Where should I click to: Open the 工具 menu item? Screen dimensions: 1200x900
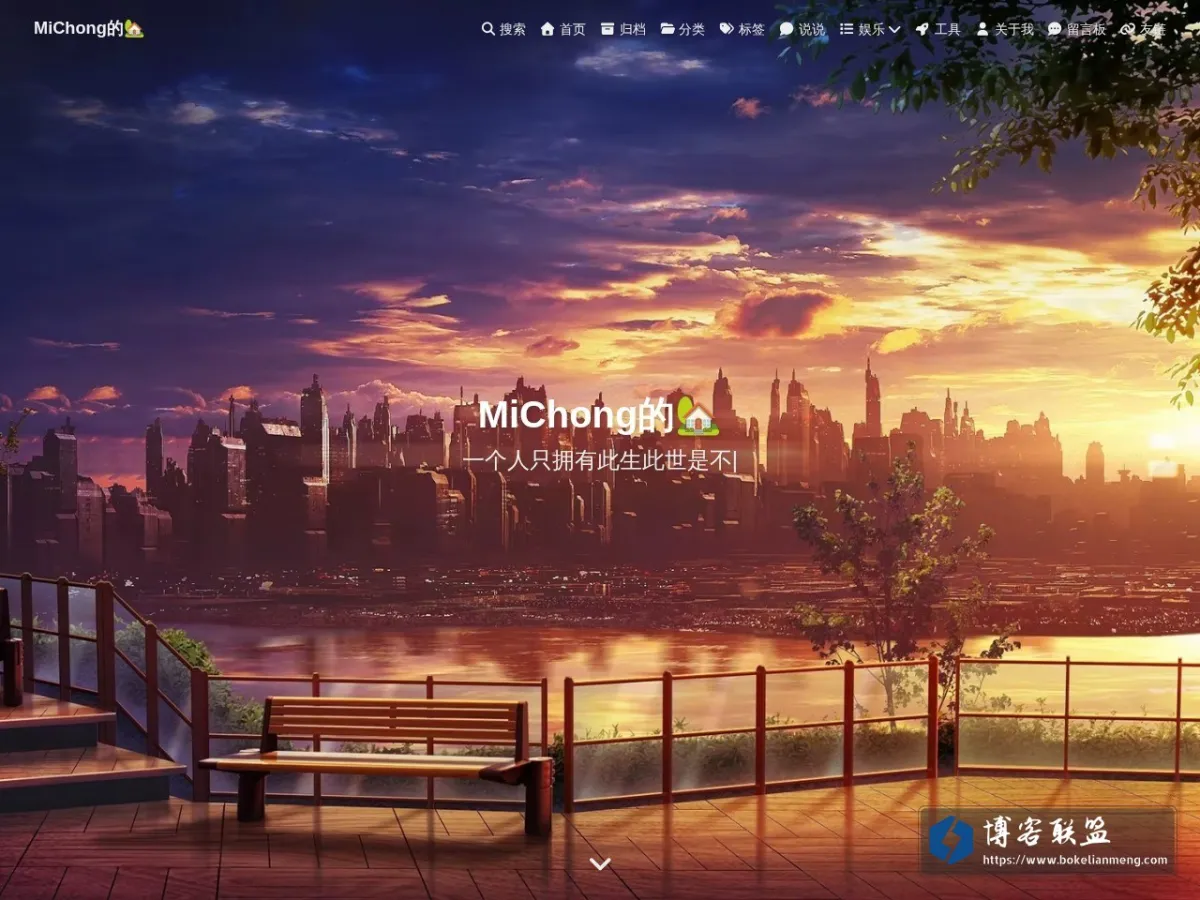(x=938, y=29)
